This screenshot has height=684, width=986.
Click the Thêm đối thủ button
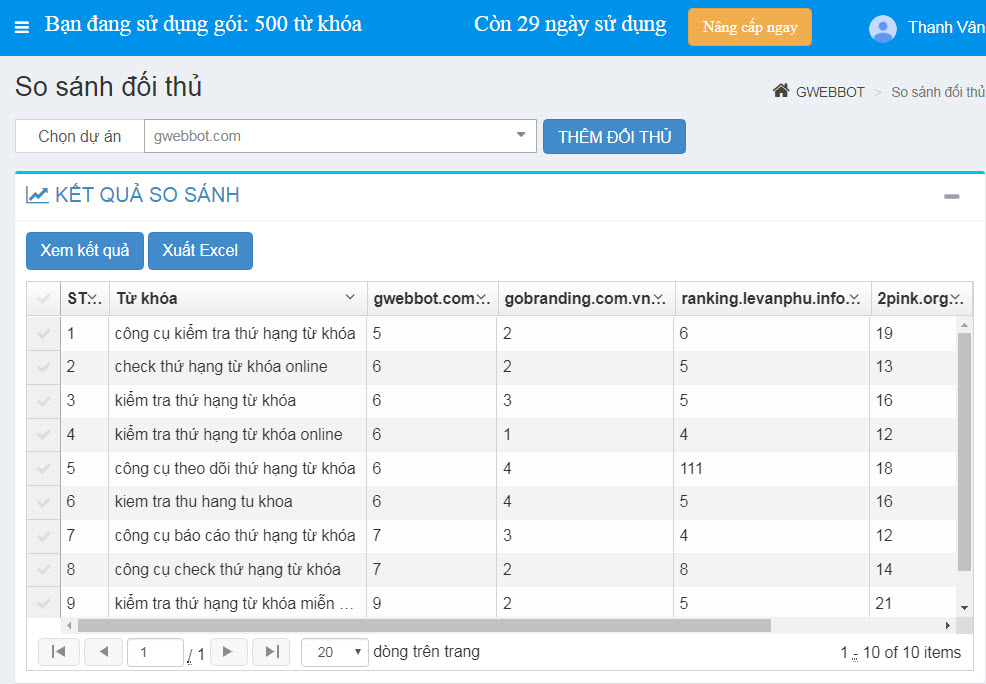(x=614, y=137)
